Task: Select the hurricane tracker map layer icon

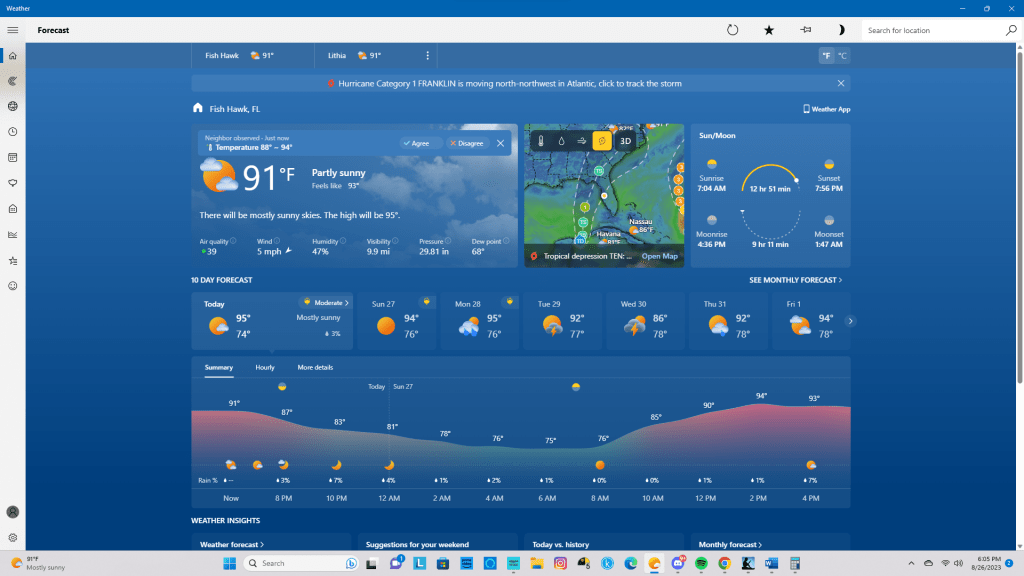Action: tap(602, 141)
